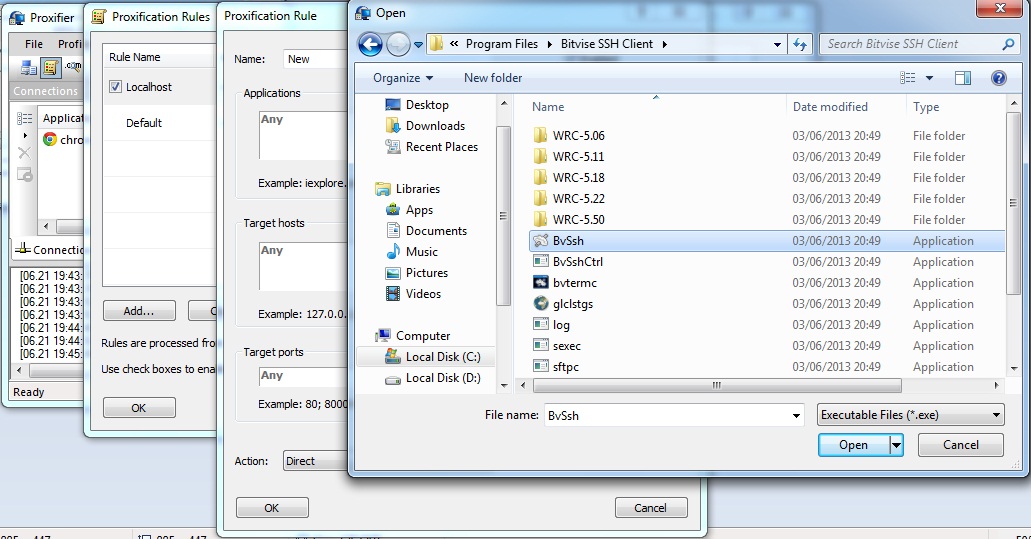
Task: Create a New folder
Action: pyautogui.click(x=493, y=78)
